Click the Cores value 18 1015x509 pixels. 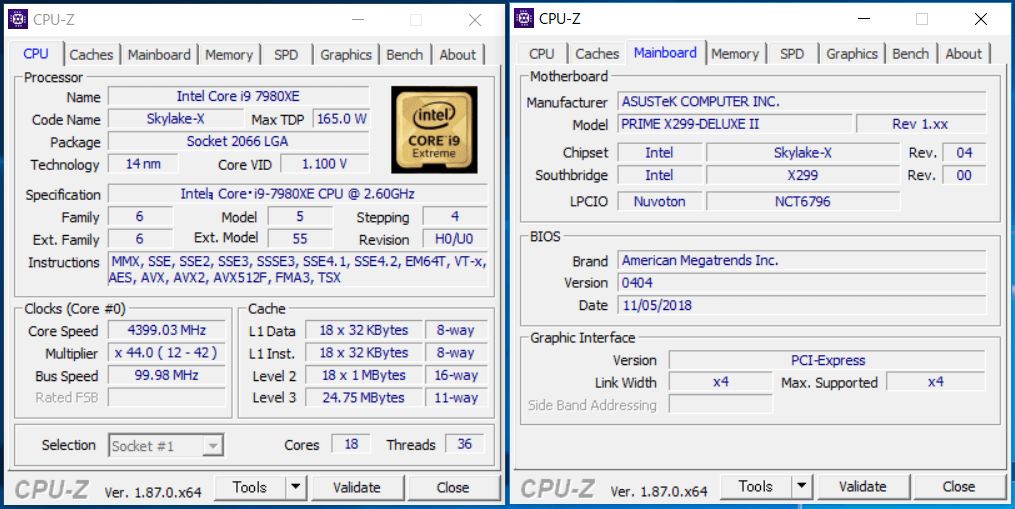point(351,444)
